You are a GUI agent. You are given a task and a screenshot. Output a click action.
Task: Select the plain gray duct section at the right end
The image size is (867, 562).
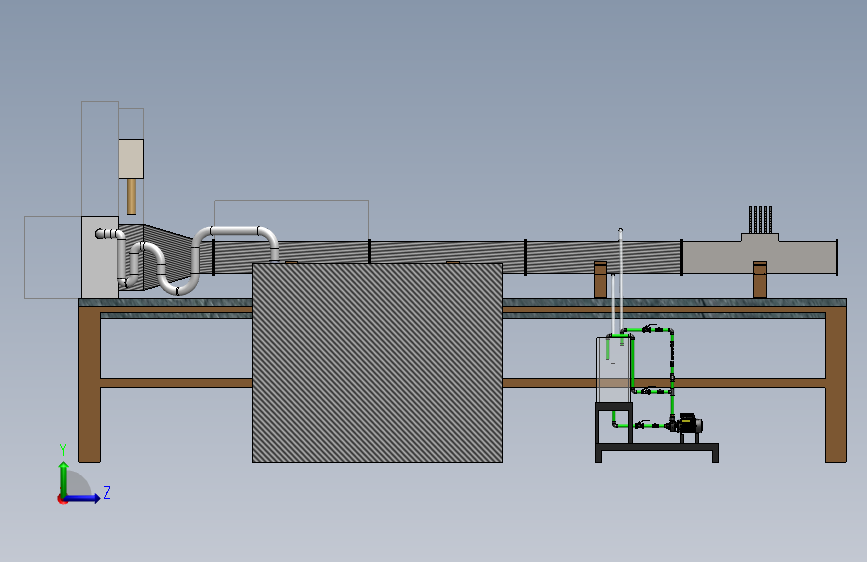pos(759,256)
